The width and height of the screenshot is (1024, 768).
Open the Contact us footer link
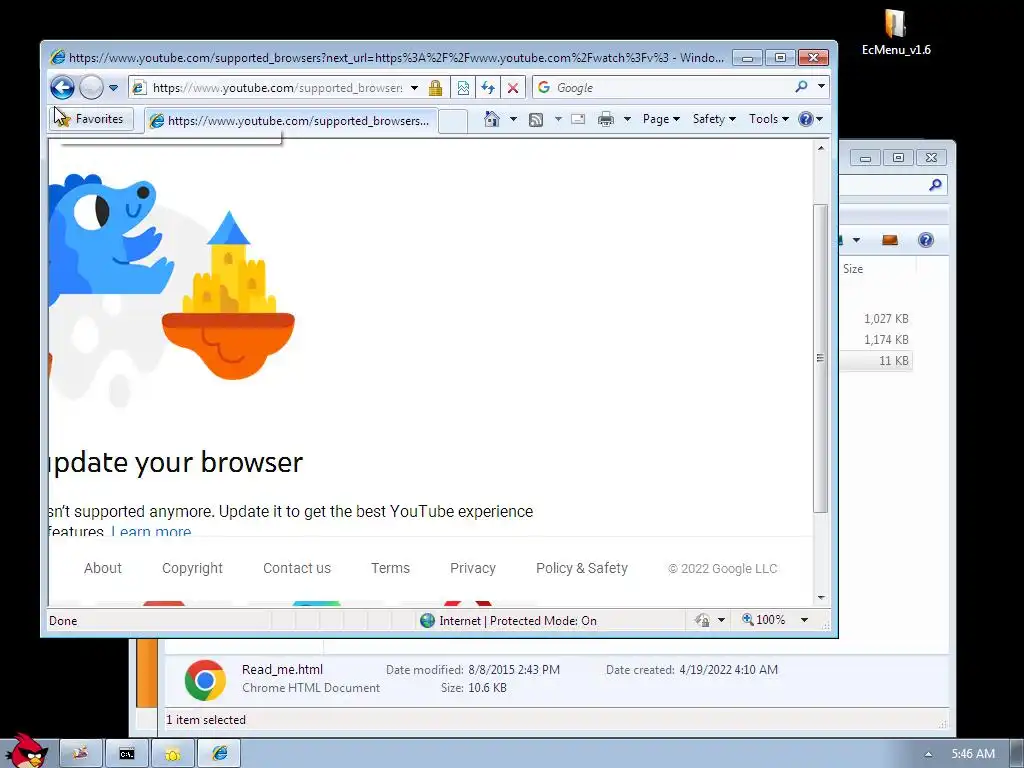[296, 568]
